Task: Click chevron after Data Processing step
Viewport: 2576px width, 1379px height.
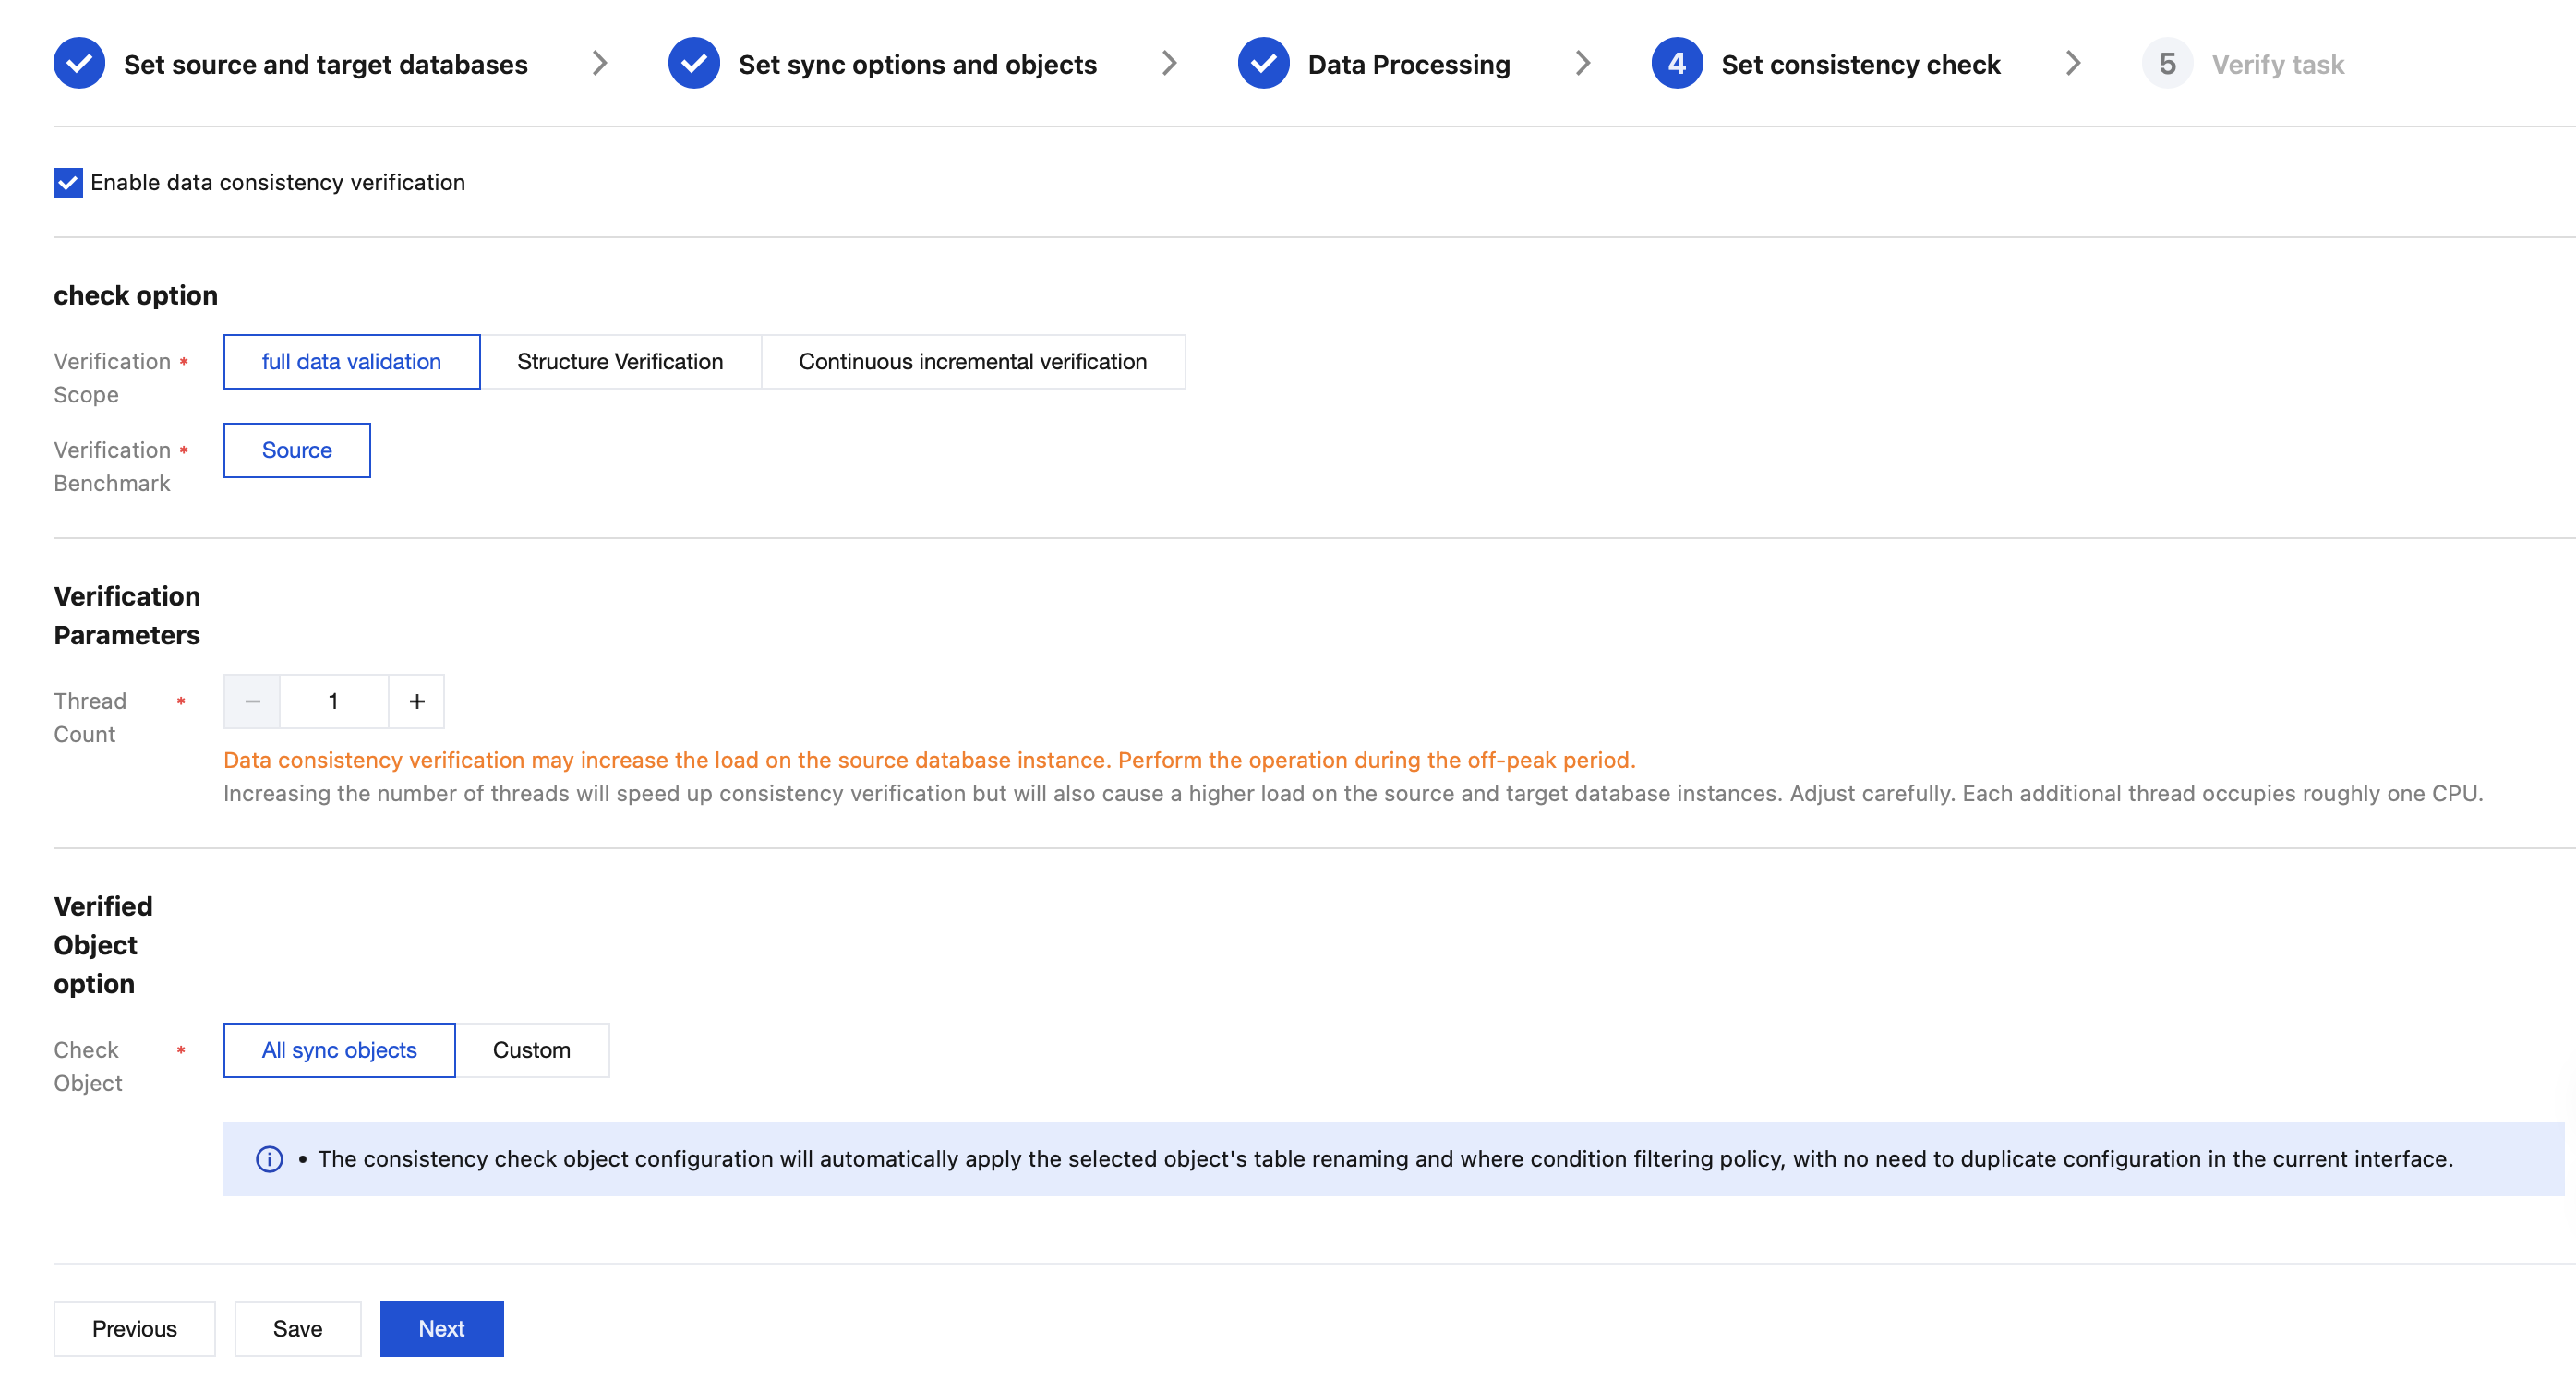Action: [x=1582, y=64]
